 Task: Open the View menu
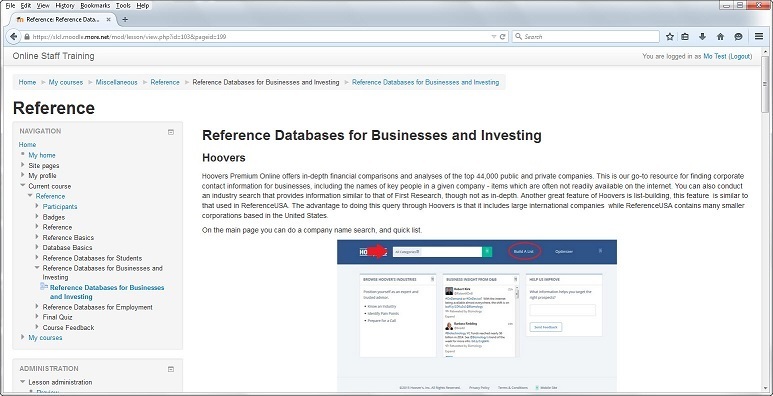coord(43,6)
